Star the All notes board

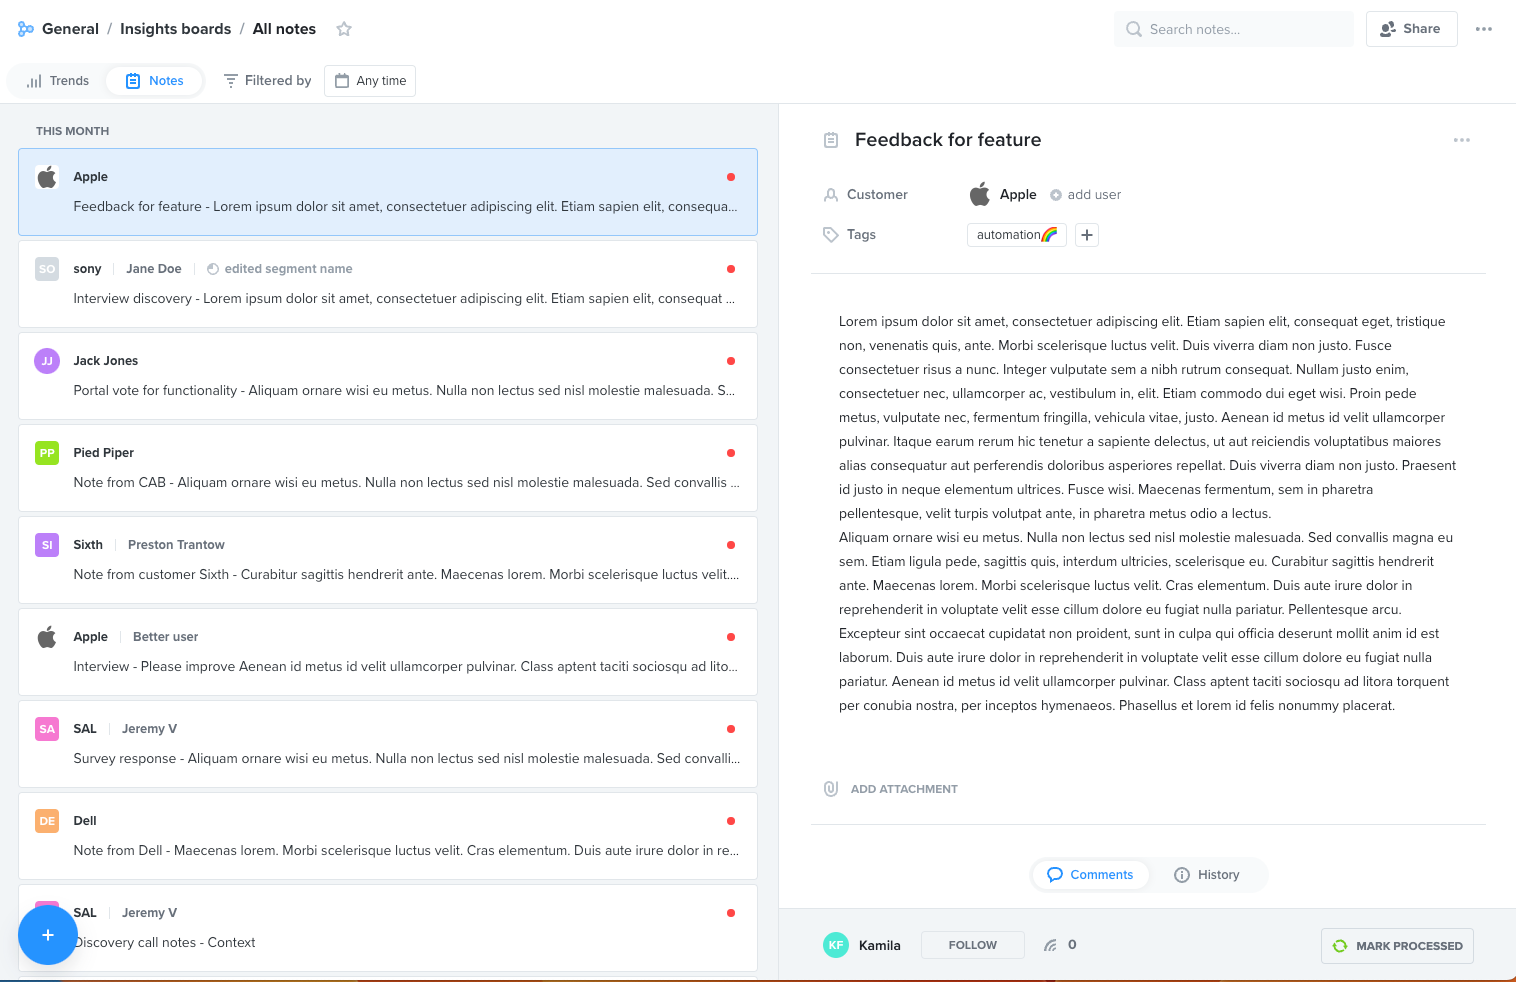(344, 29)
